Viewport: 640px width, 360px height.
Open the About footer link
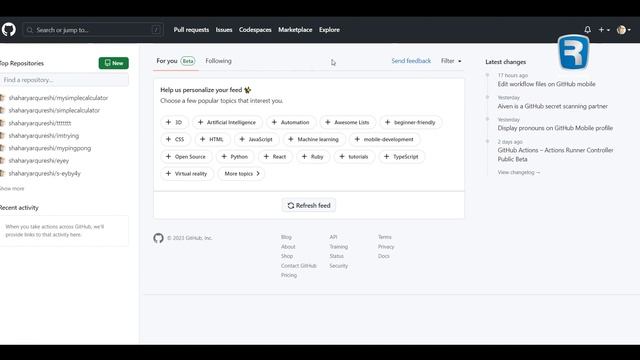288,247
